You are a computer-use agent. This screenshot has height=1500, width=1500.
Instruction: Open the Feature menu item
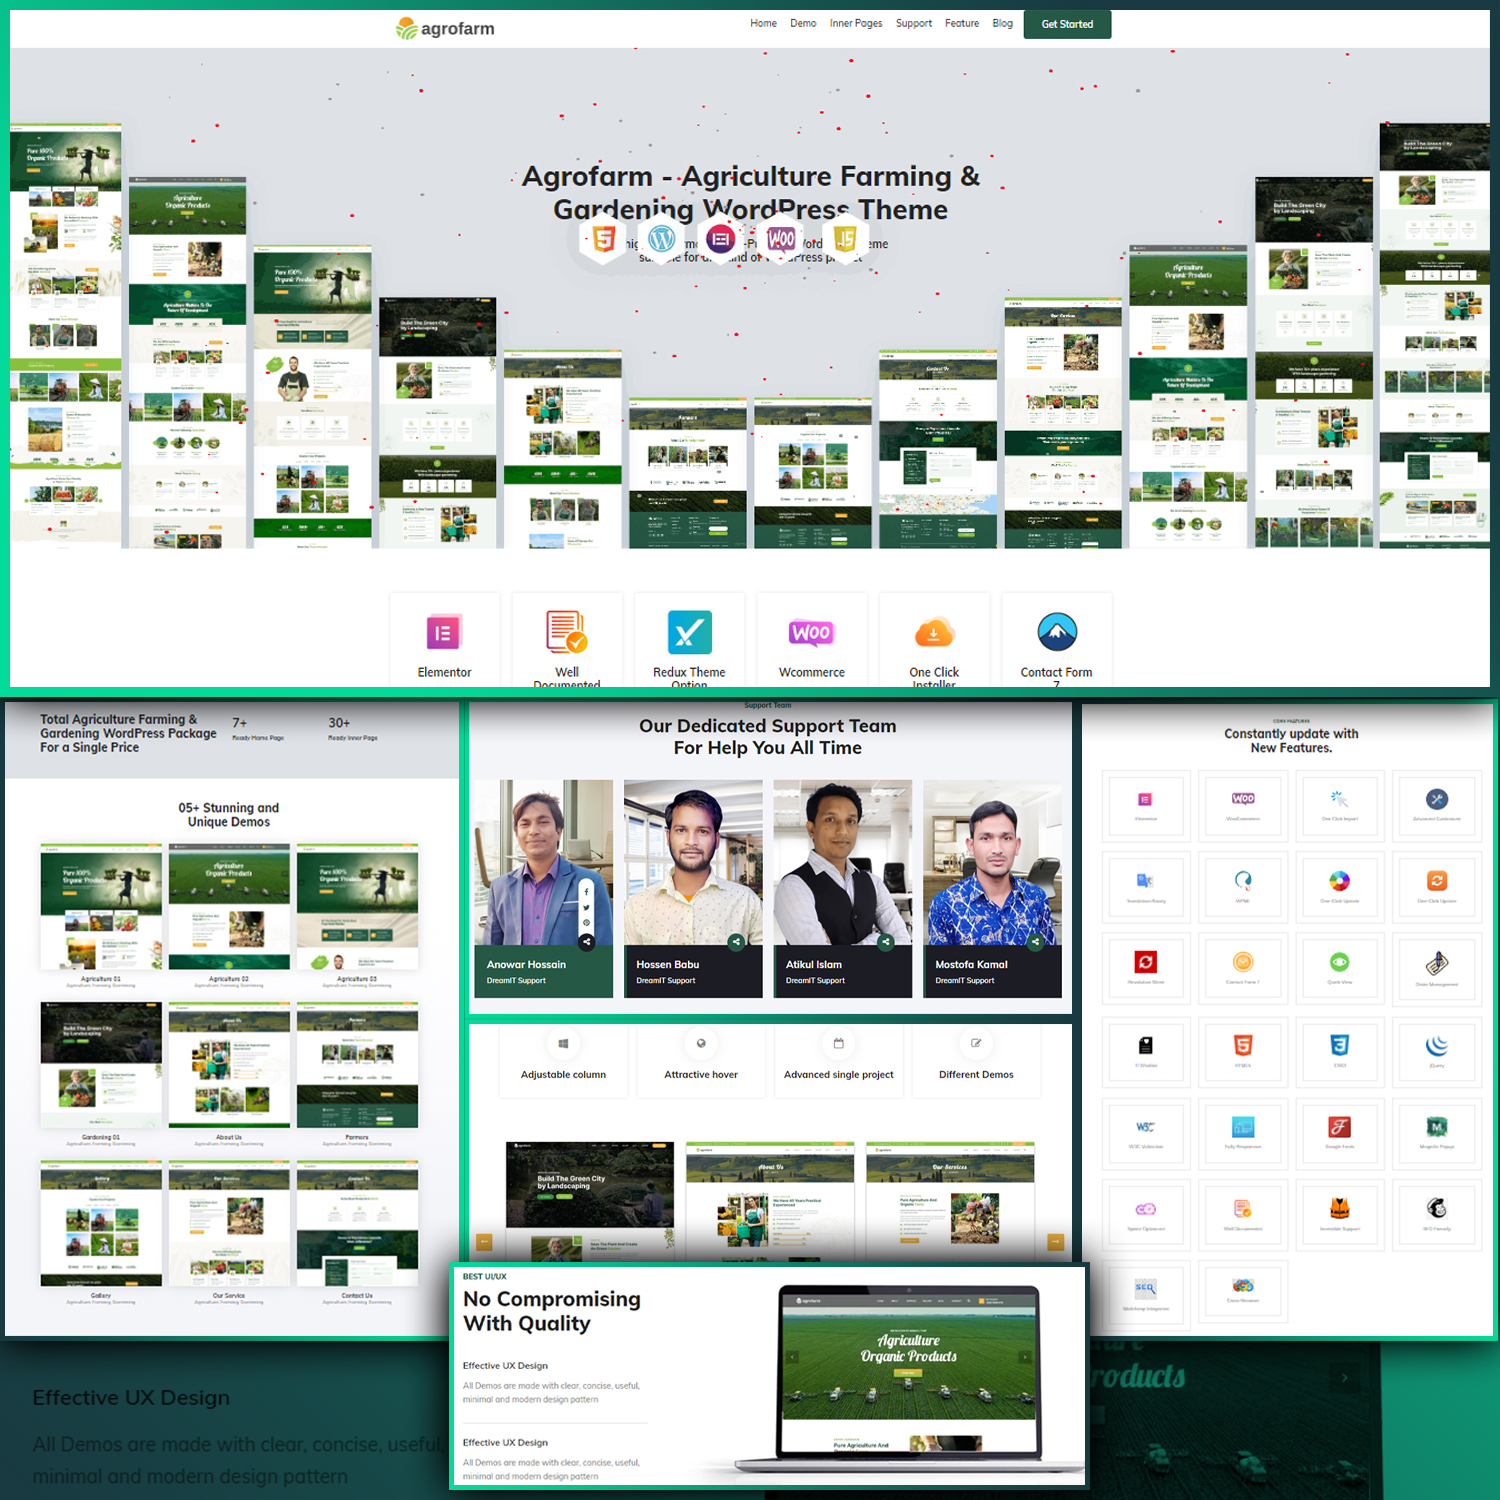(x=962, y=23)
